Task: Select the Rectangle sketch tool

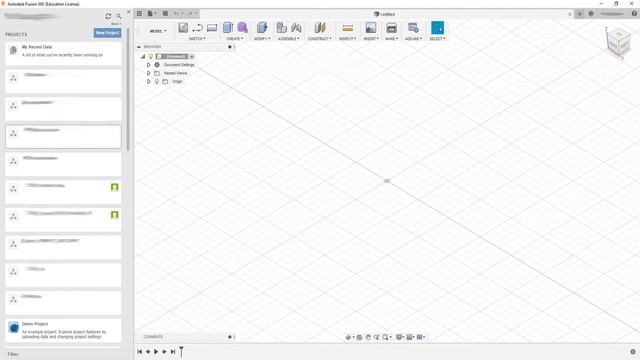Action: point(212,27)
